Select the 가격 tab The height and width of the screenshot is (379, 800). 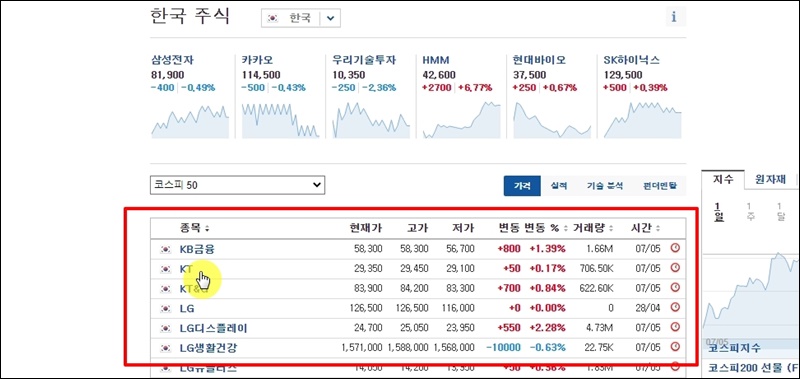point(522,186)
